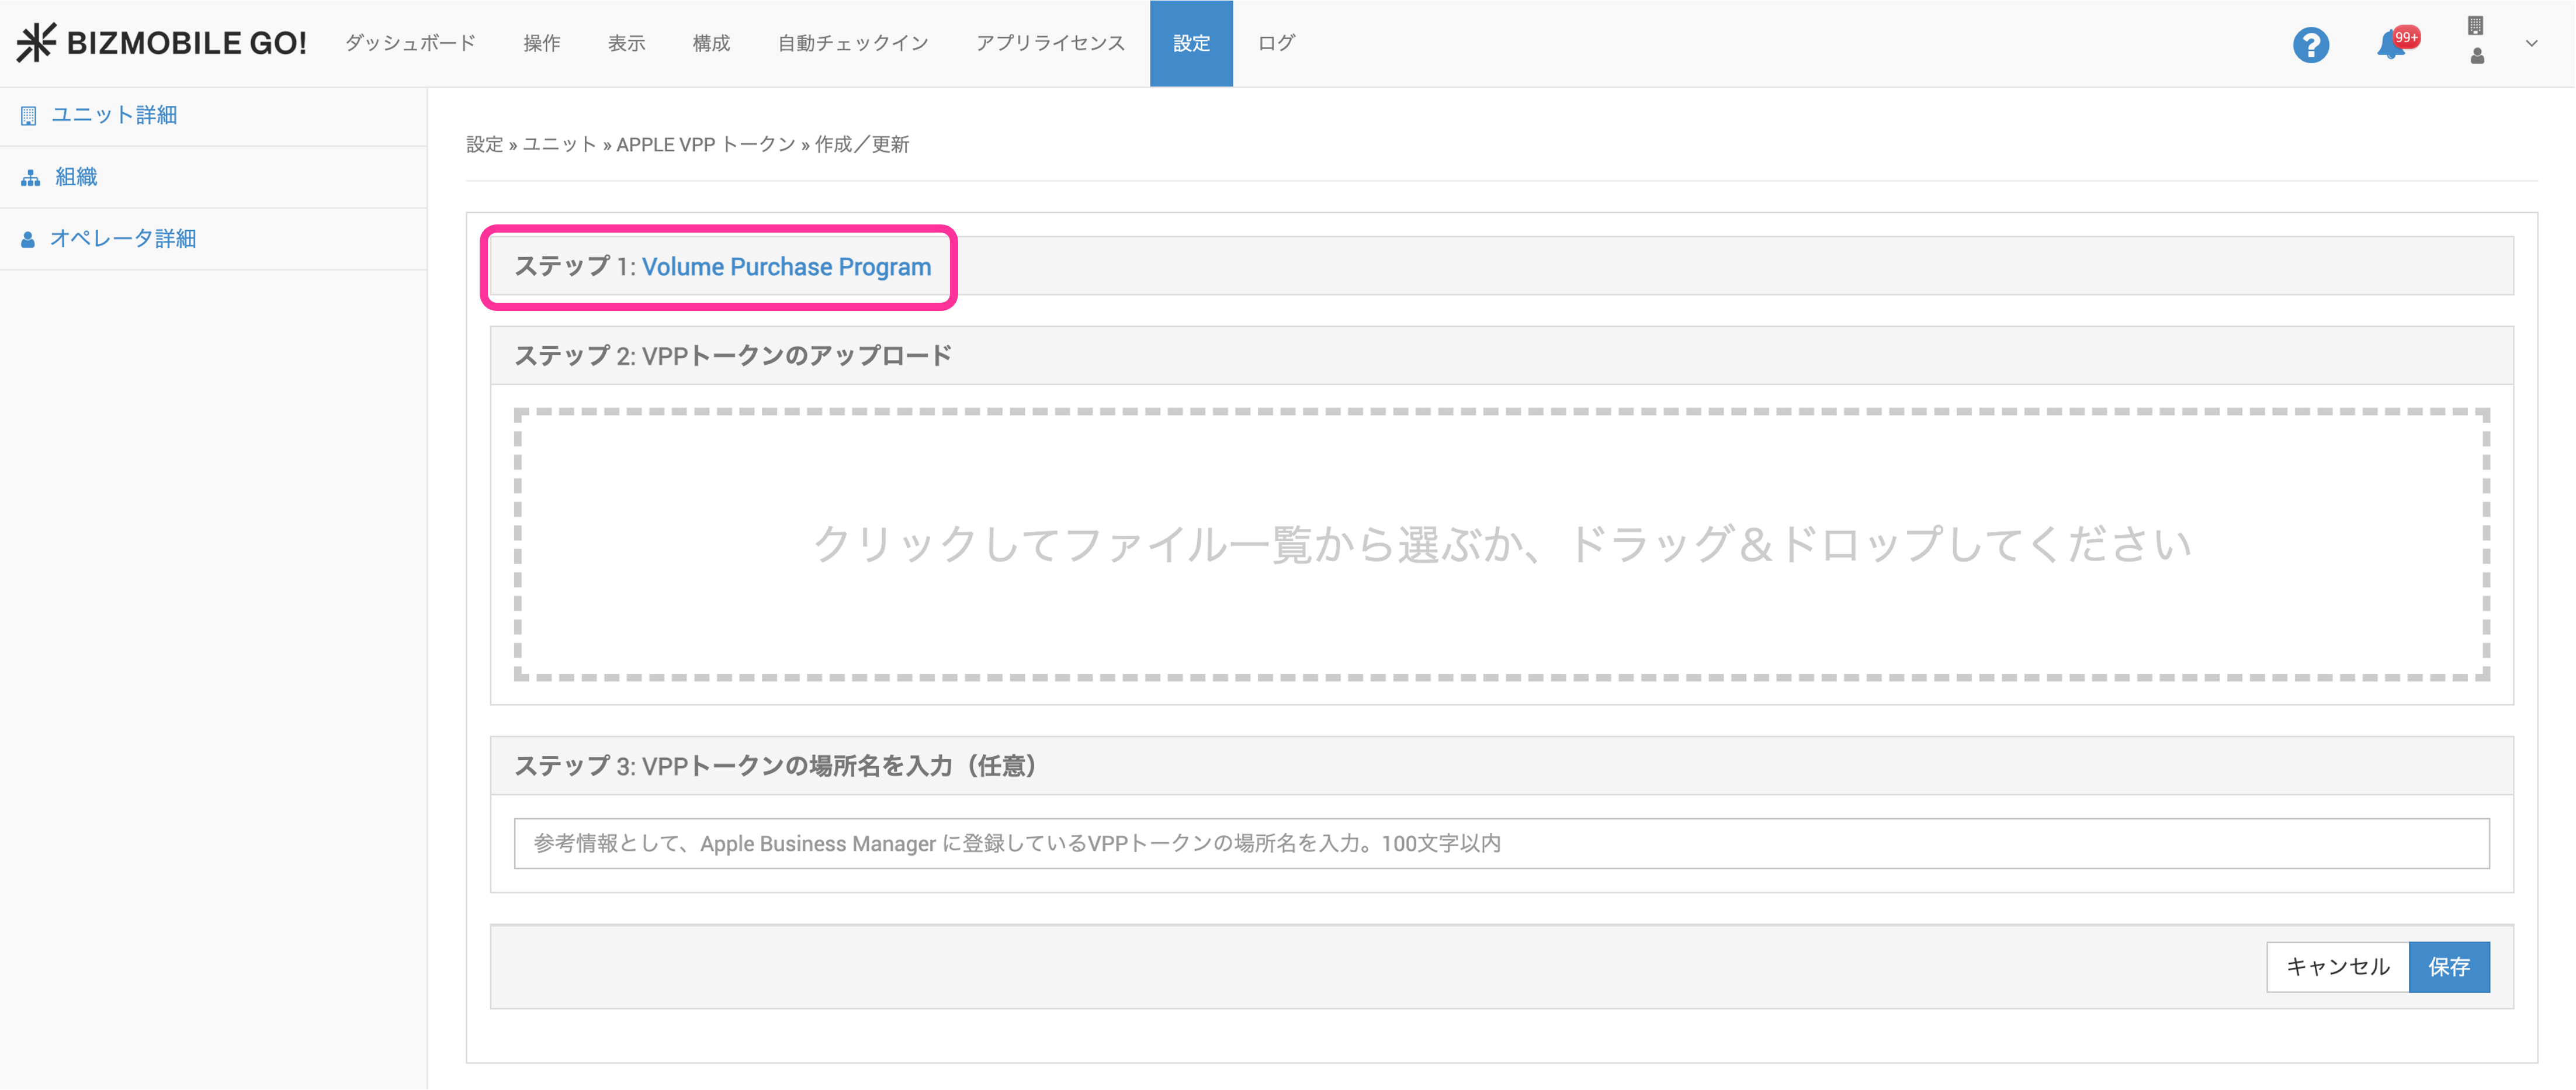The width and height of the screenshot is (2576, 1090).
Task: Follow the Volume Purchase Program link
Action: (786, 267)
